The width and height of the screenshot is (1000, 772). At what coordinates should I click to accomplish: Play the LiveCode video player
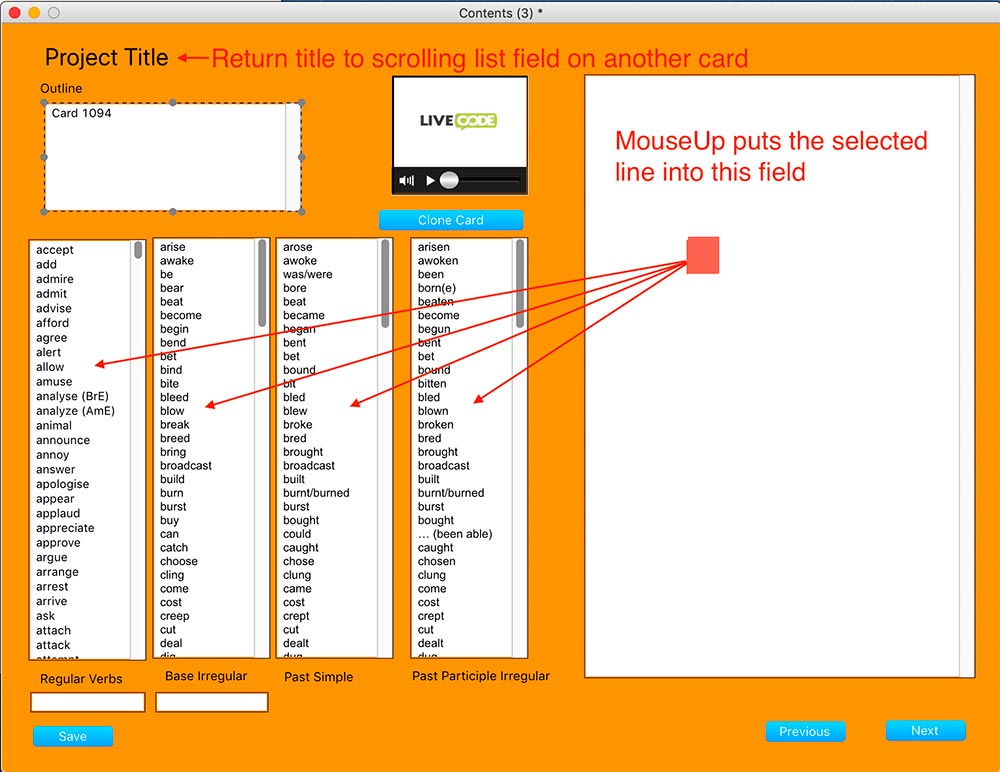430,181
